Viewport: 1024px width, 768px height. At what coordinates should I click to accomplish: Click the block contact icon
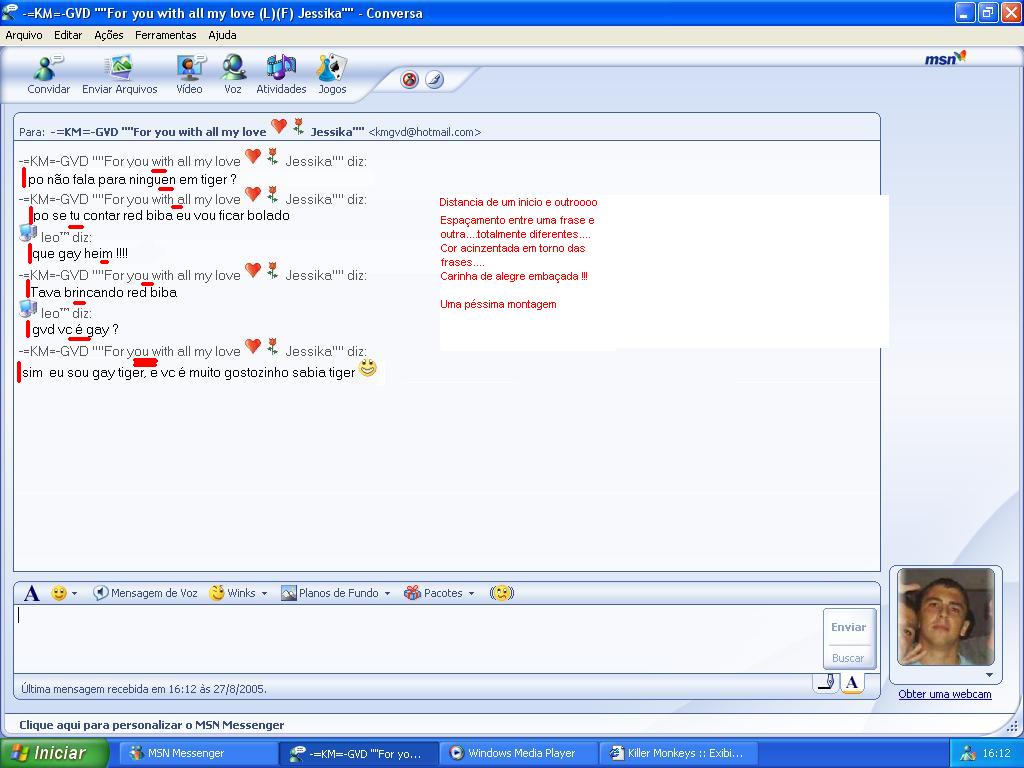coord(409,80)
